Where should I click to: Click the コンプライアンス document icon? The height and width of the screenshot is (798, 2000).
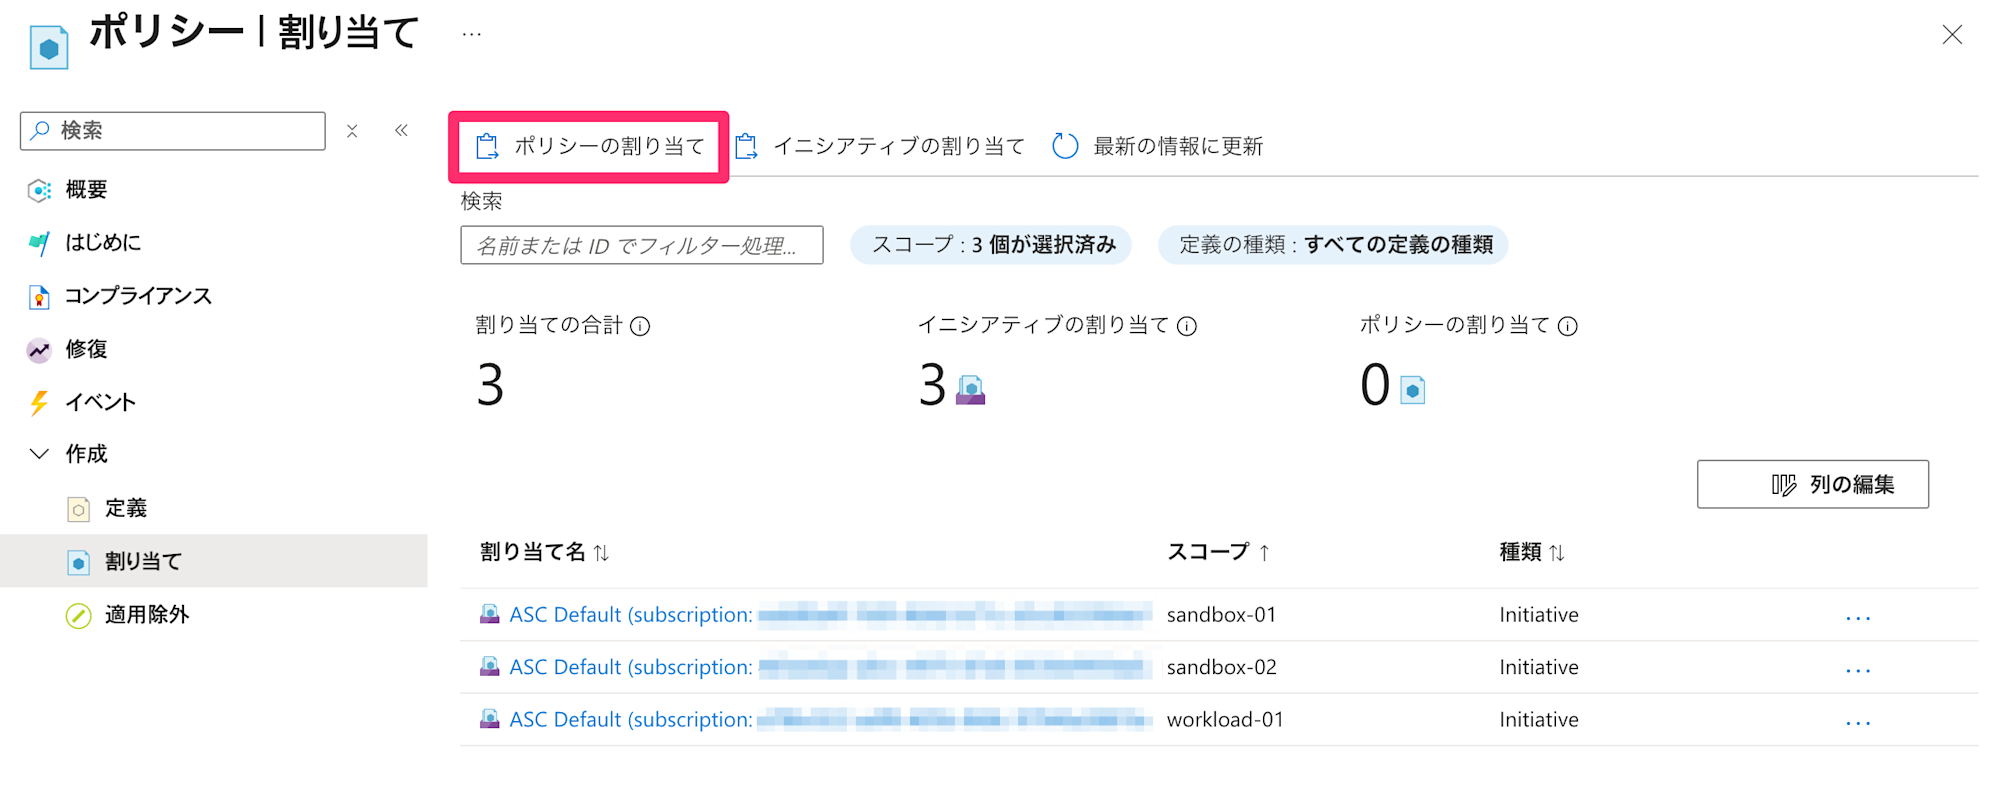coord(39,297)
